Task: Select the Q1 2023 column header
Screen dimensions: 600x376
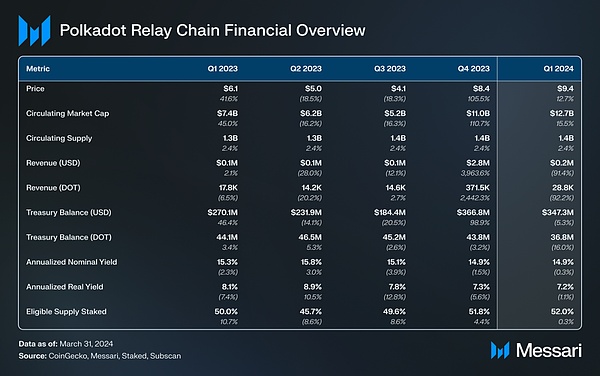Action: pyautogui.click(x=223, y=69)
